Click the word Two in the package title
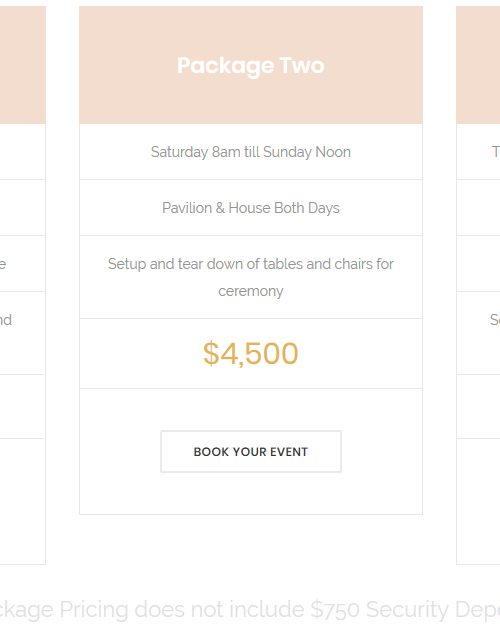500x627 pixels. [x=302, y=66]
